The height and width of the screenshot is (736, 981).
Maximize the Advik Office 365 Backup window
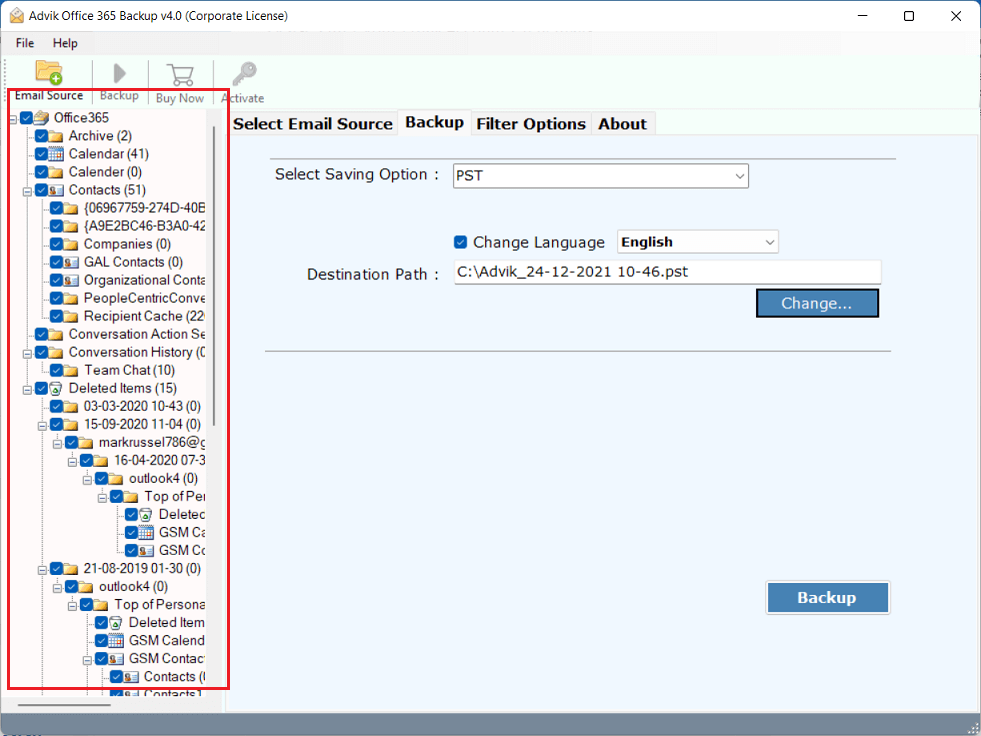[909, 16]
